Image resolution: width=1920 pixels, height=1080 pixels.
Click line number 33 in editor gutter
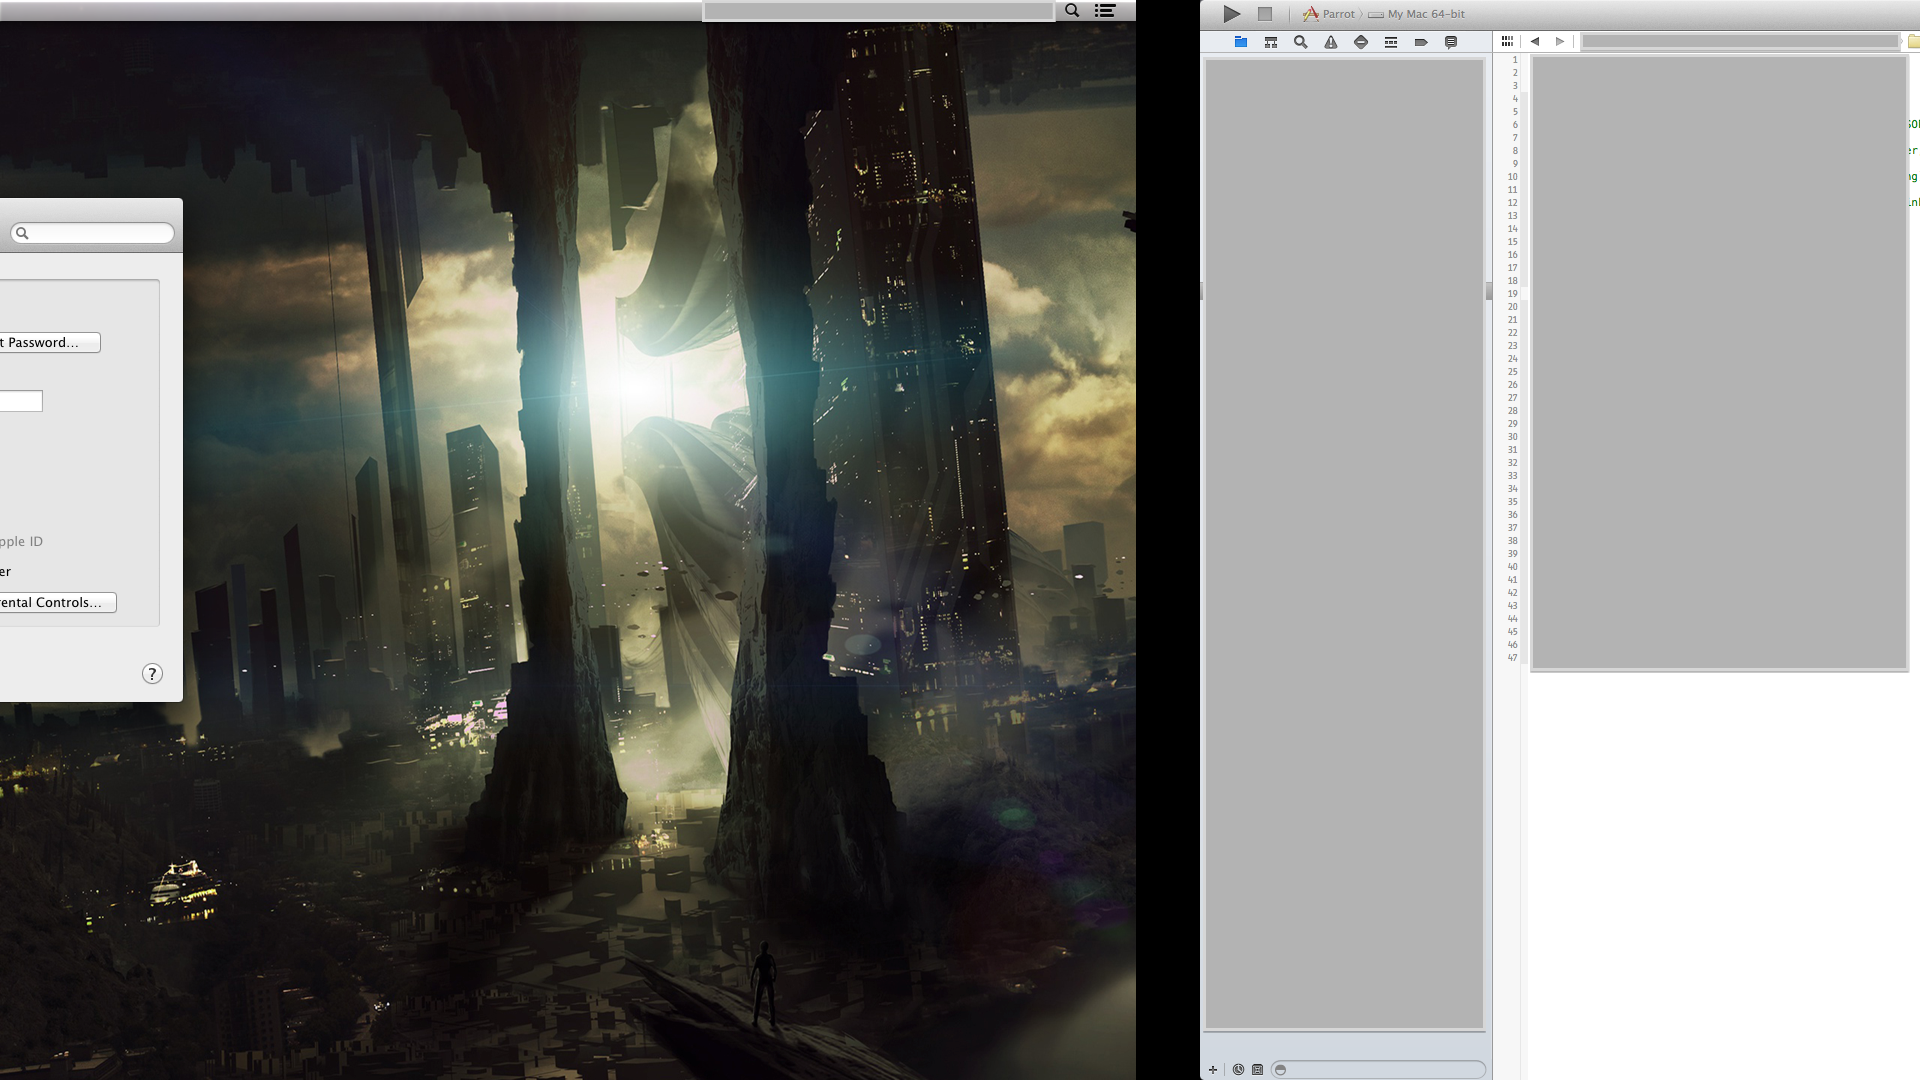pos(1512,476)
